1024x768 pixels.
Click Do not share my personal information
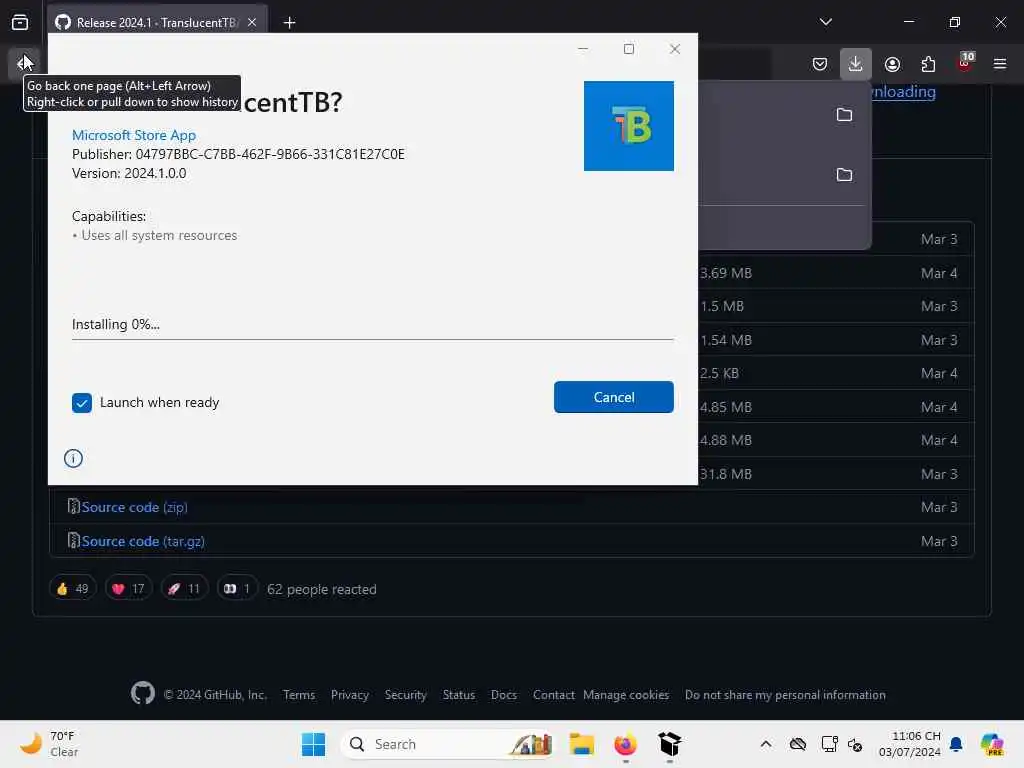point(785,695)
